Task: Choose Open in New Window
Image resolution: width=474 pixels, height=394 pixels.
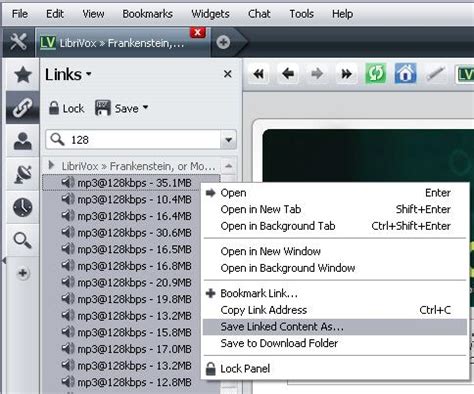Action: point(335,251)
